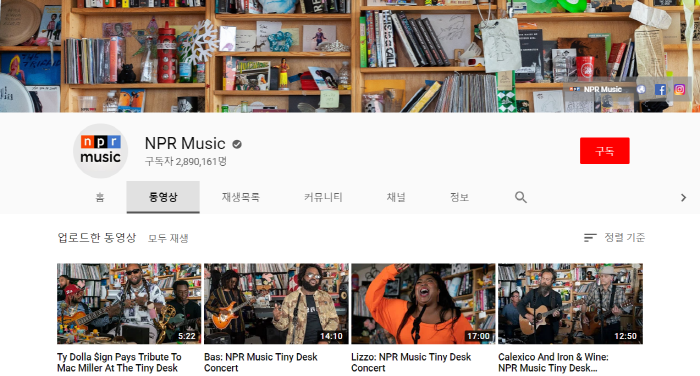The image size is (700, 376).
Task: Open the 정렬 기준 sort dropdown
Action: [614, 238]
